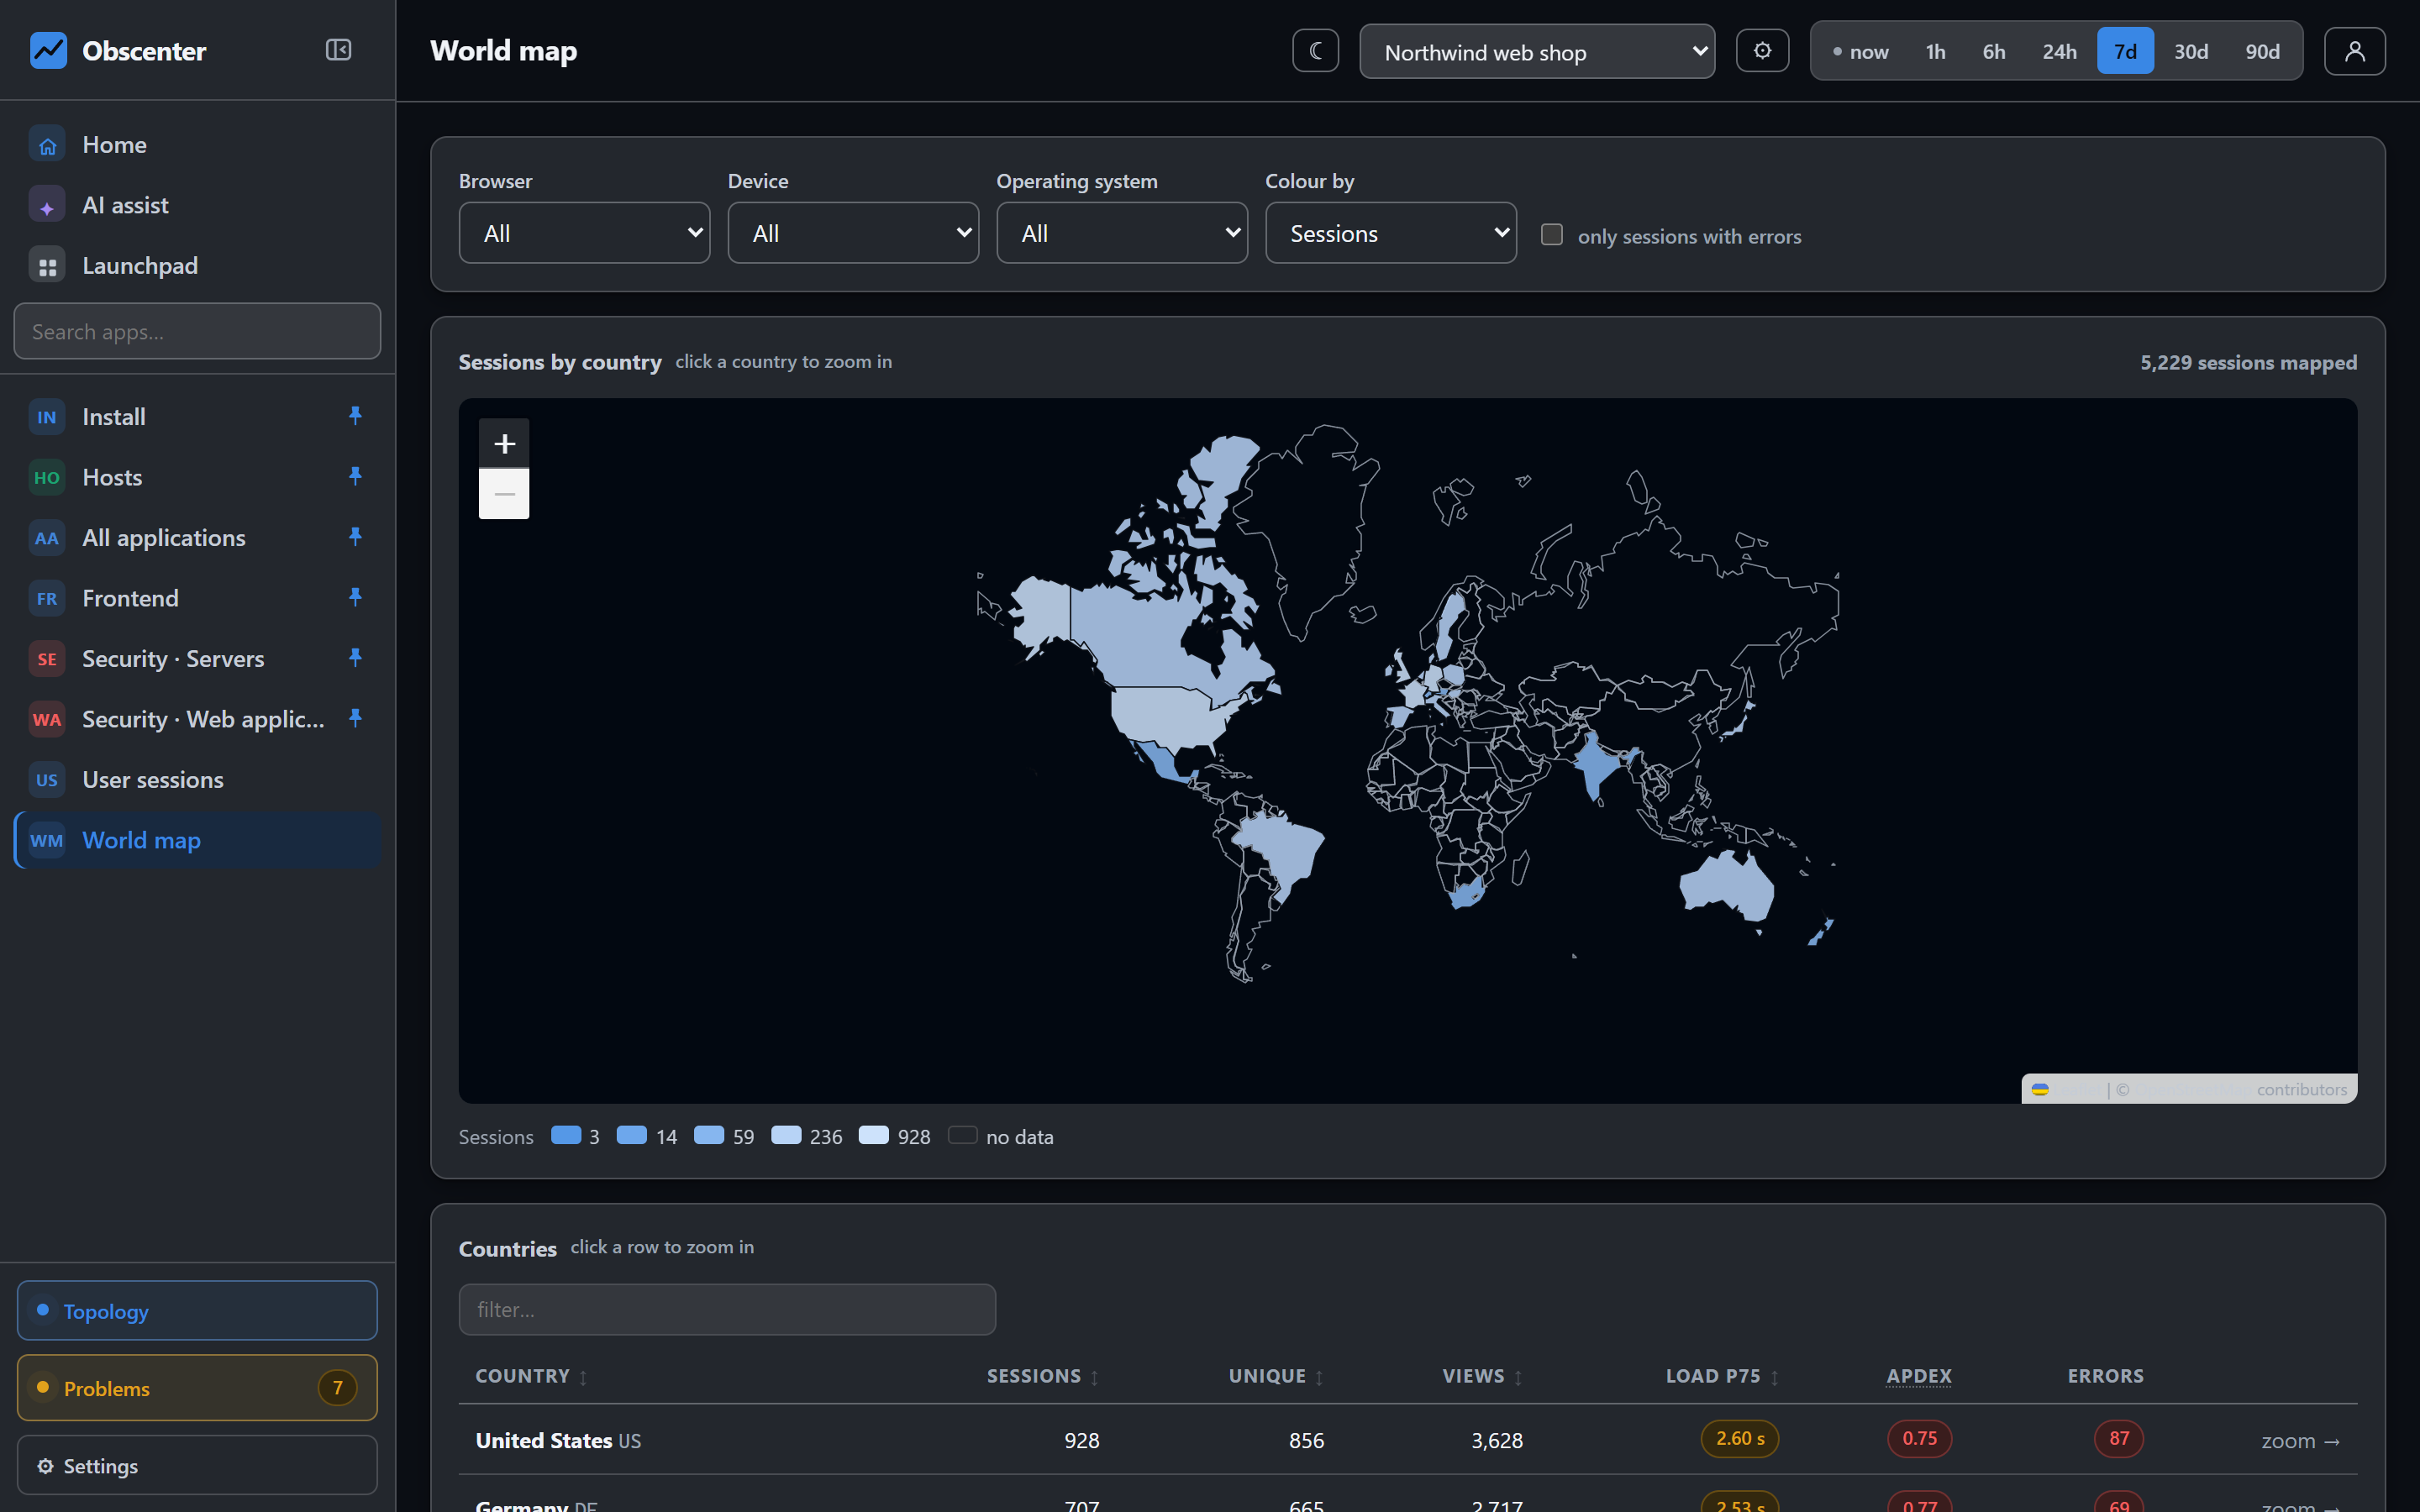Unpin Security · Web applic... pin icon
Image resolution: width=2420 pixels, height=1512 pixels.
click(x=355, y=718)
